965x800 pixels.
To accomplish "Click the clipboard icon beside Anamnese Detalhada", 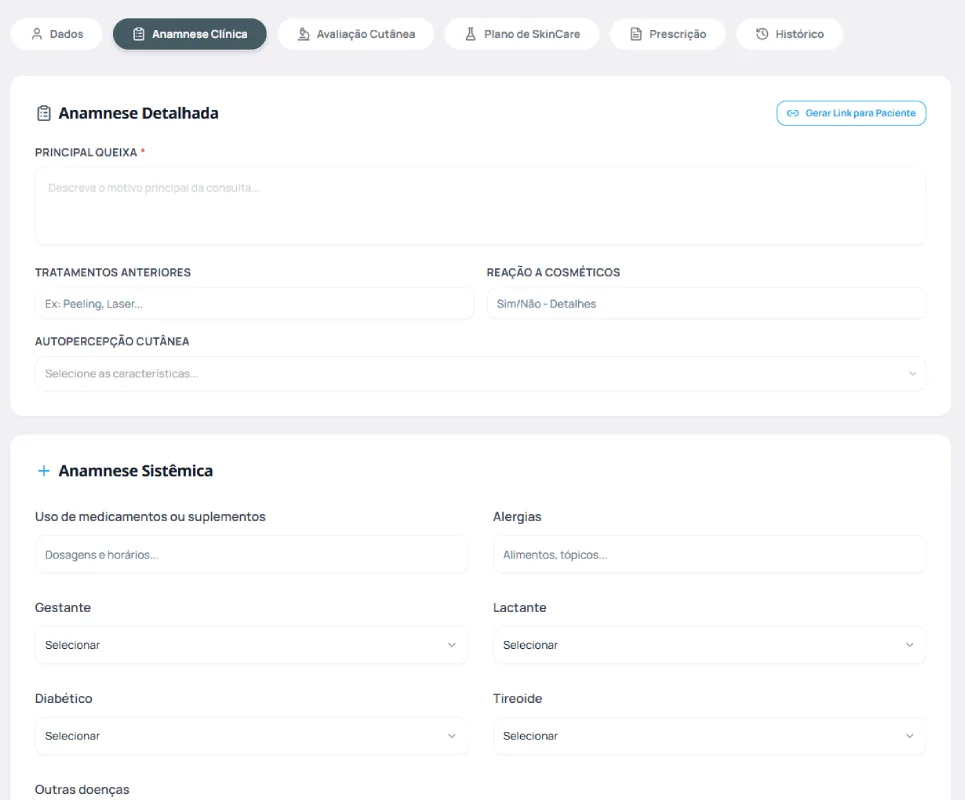I will [x=43, y=113].
